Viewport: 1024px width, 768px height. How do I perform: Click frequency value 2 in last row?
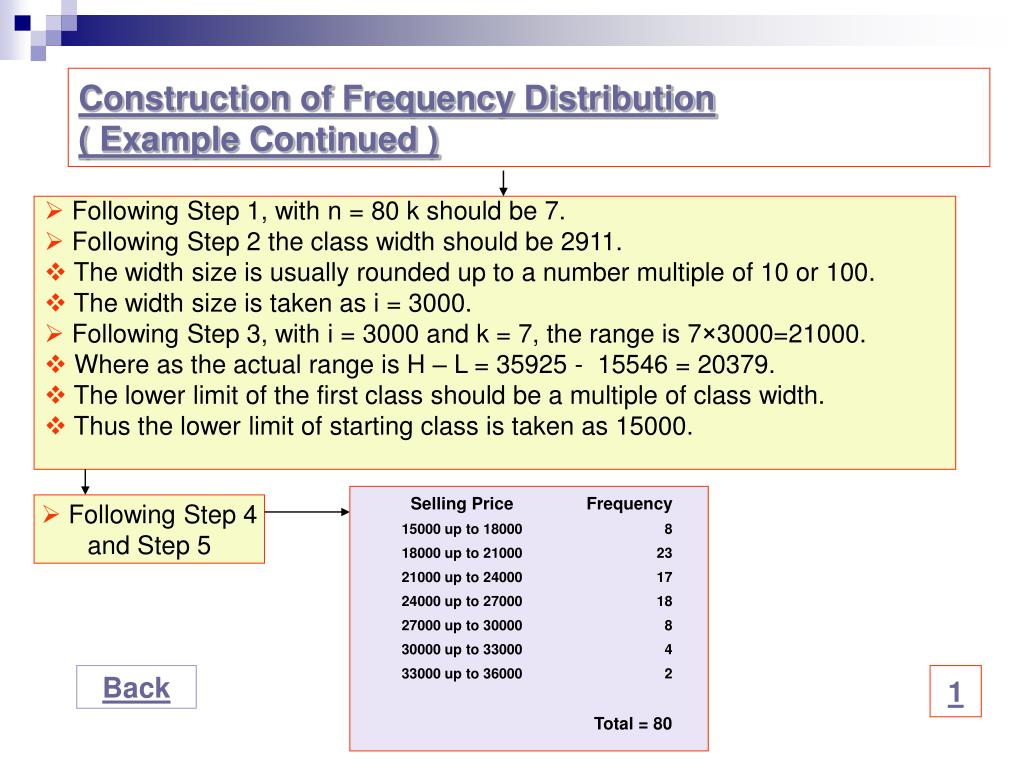pos(668,674)
